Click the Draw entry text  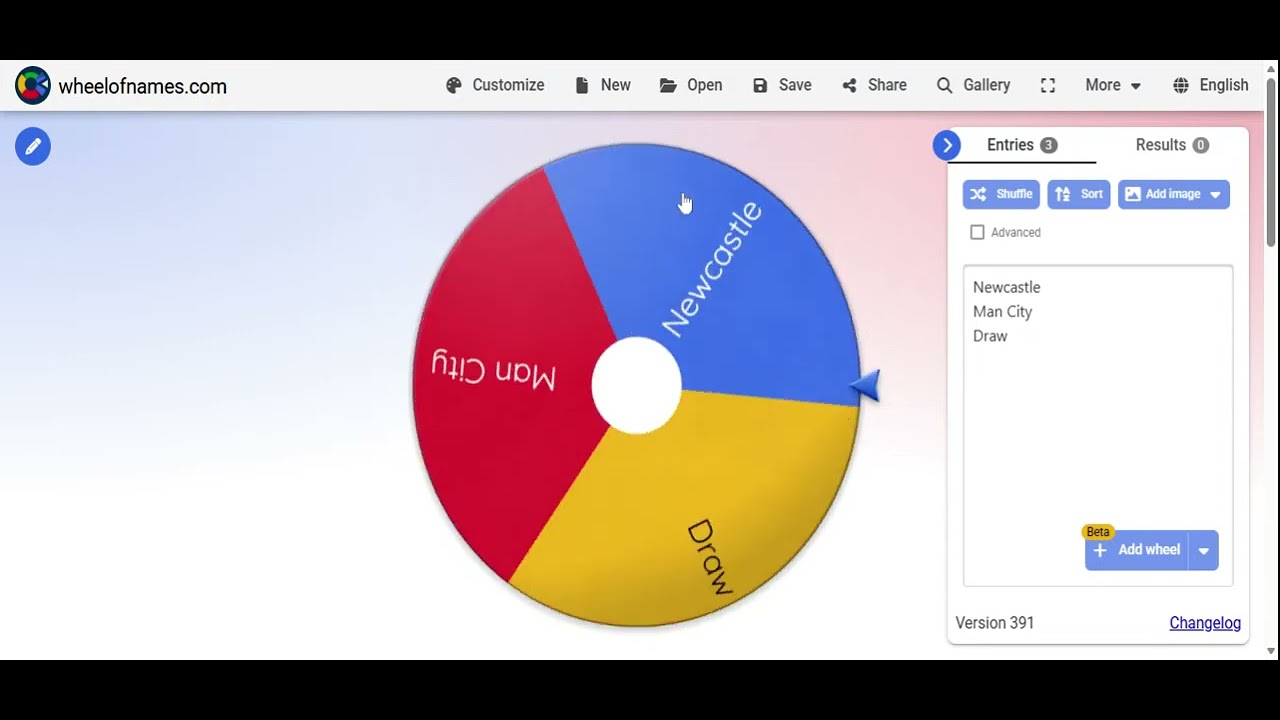990,336
